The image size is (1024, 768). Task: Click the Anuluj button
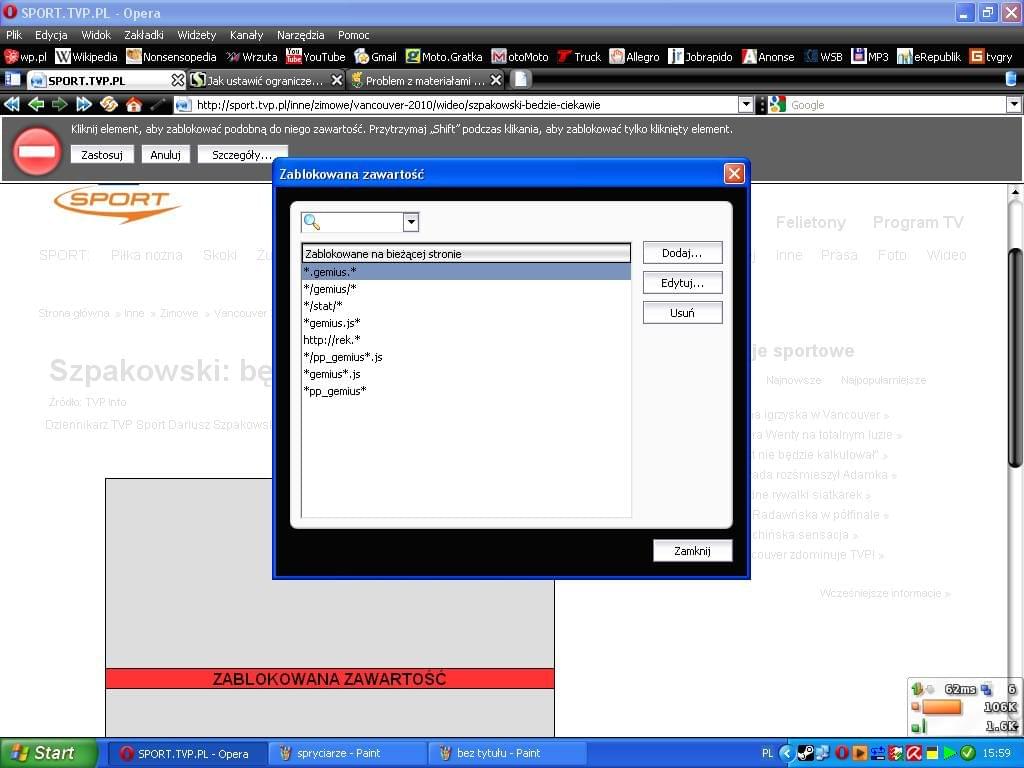(x=165, y=155)
